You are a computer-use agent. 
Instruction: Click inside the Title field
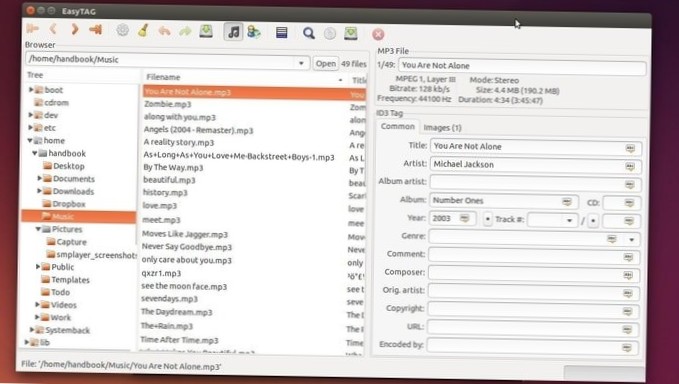coord(536,148)
